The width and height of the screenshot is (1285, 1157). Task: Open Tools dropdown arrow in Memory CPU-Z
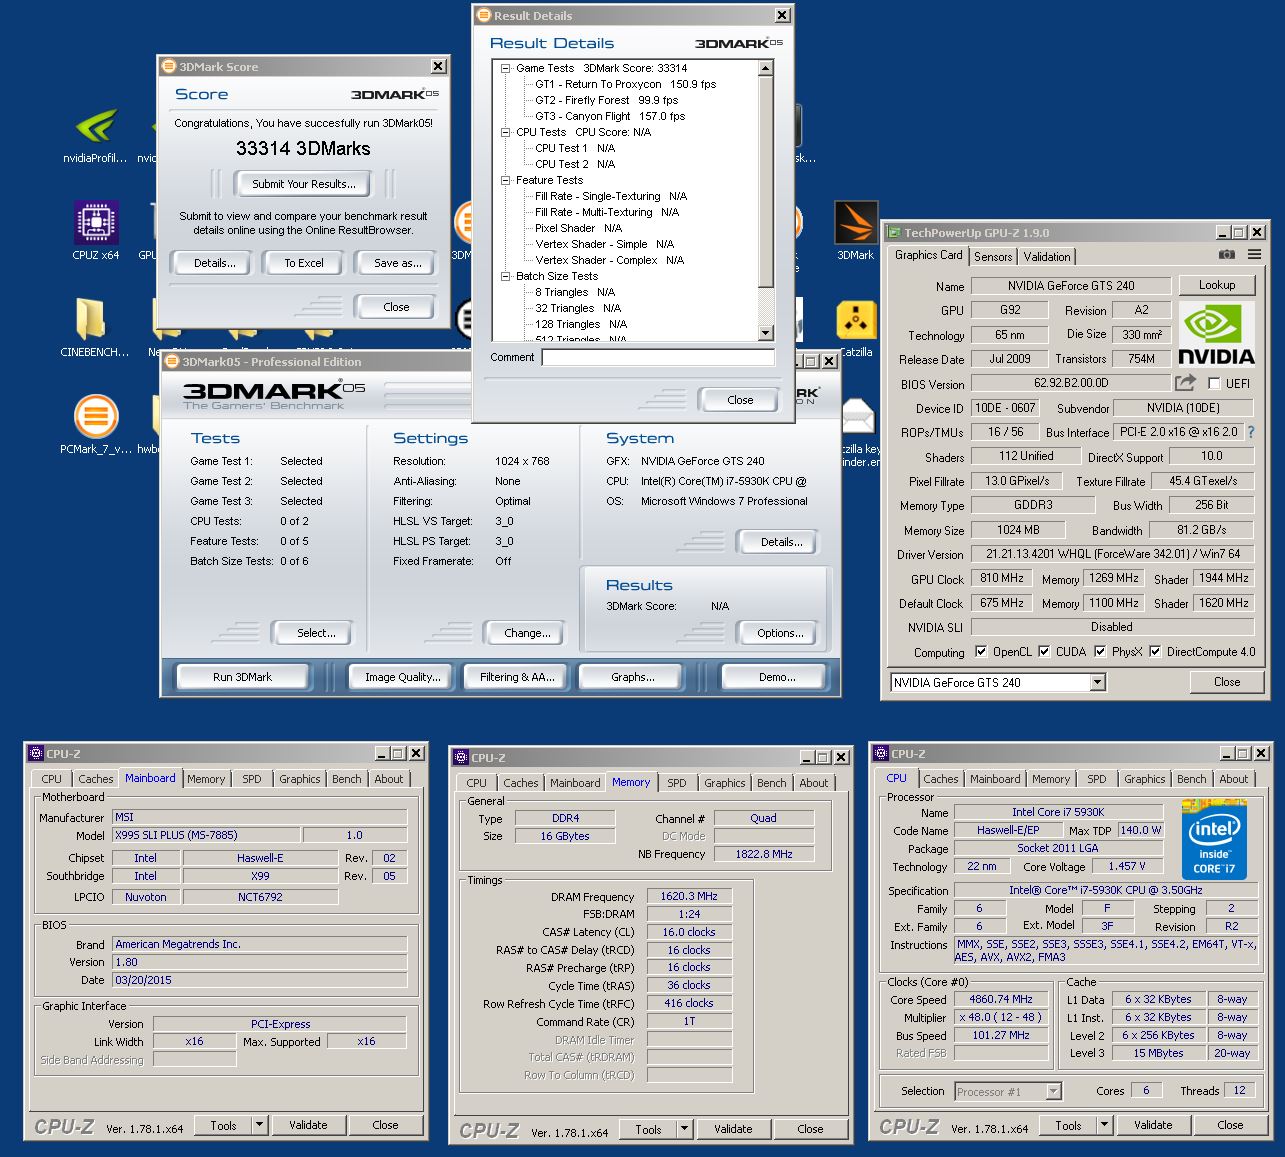point(684,1129)
